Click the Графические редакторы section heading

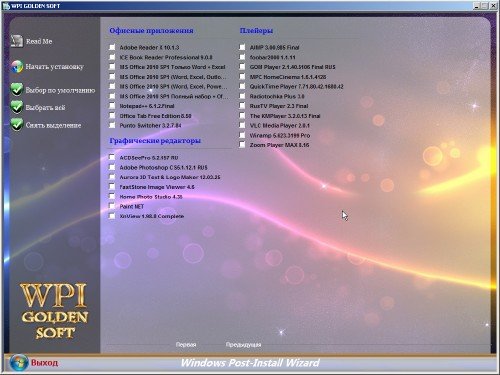(x=155, y=141)
